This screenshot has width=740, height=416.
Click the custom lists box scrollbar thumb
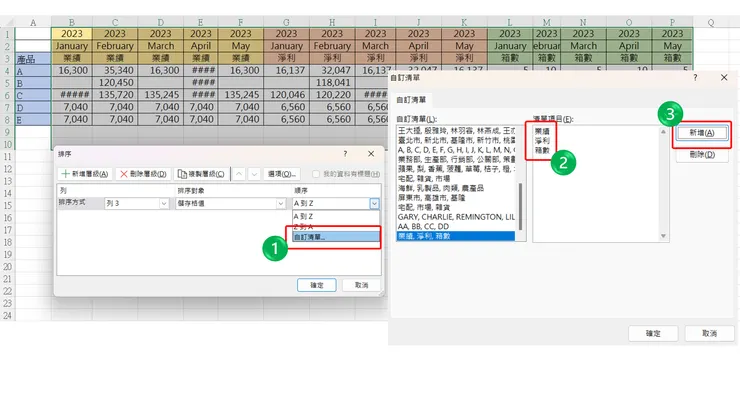coord(521,207)
